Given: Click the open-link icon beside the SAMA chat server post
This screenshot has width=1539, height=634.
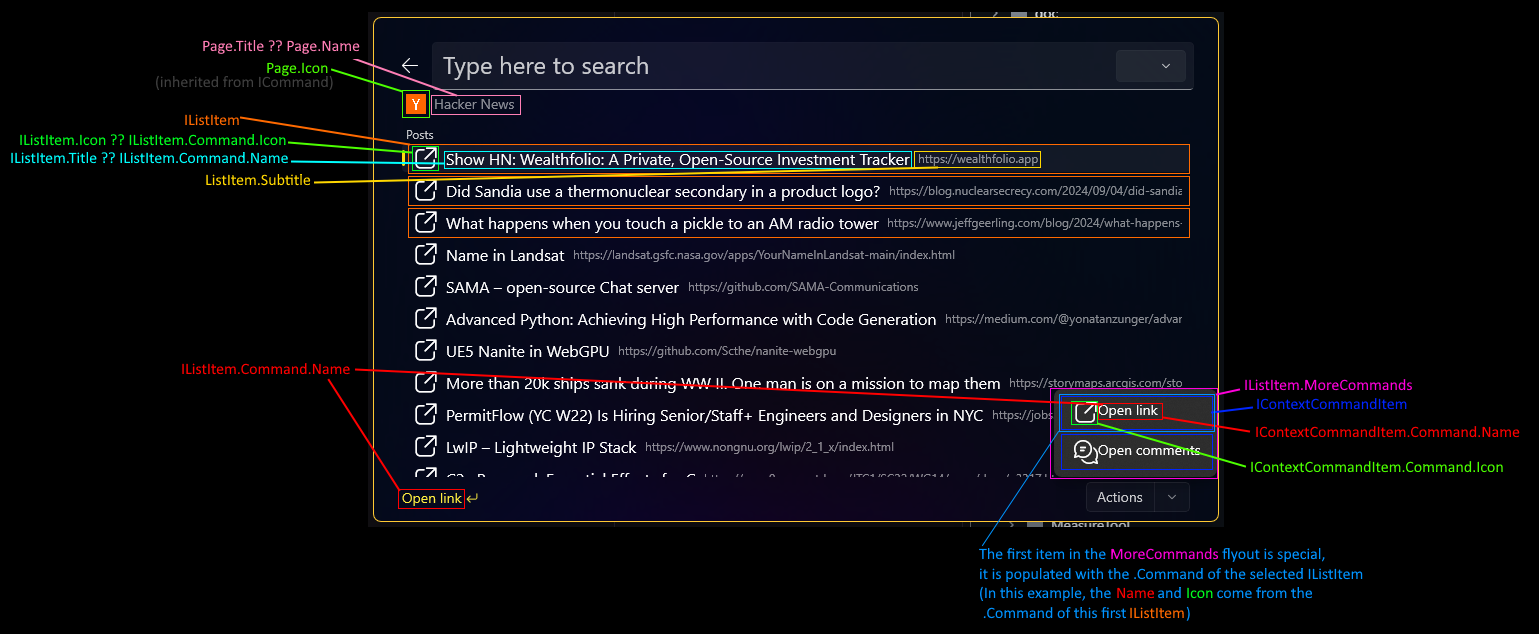Looking at the screenshot, I should tap(426, 287).
